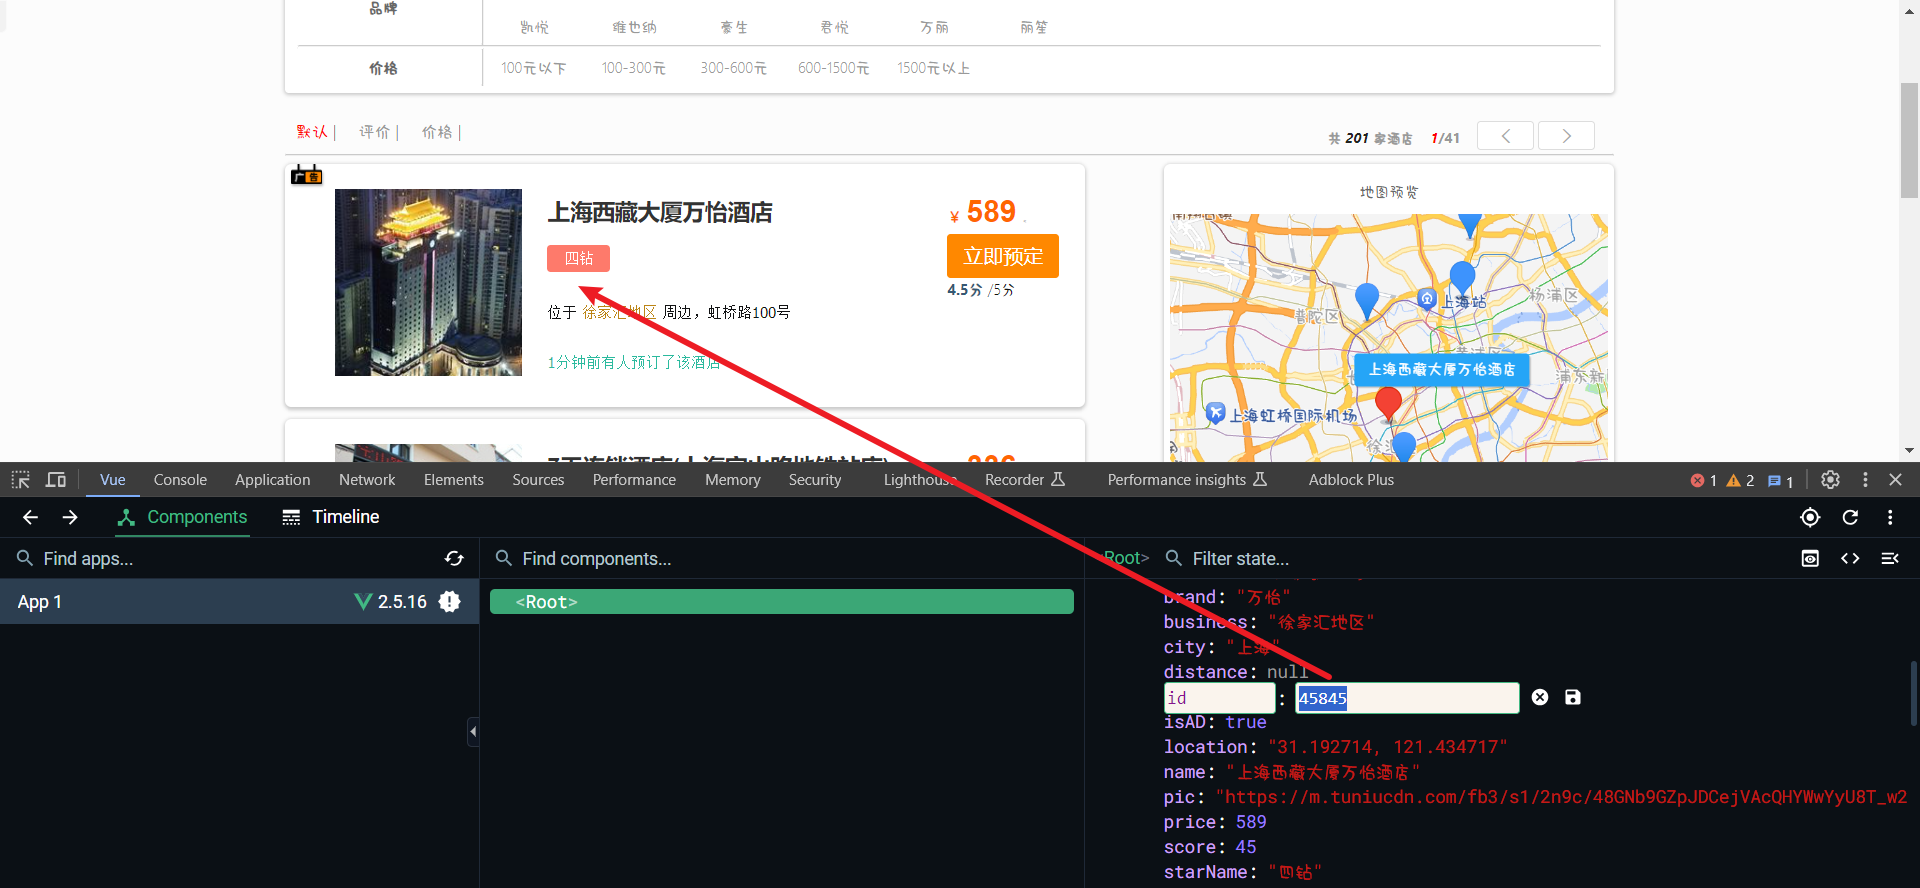Go forward in Vue devtools
Viewport: 1920px width, 888px height.
point(70,517)
